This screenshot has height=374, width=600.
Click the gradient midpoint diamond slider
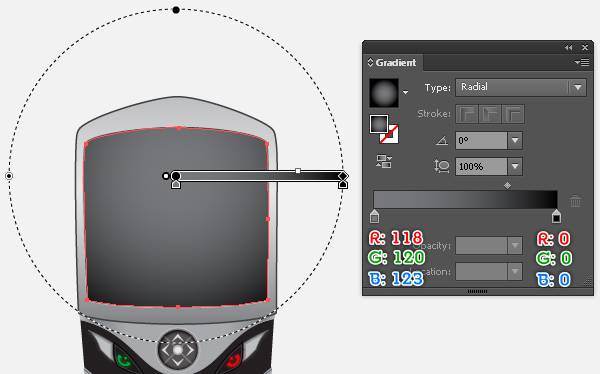click(x=507, y=186)
